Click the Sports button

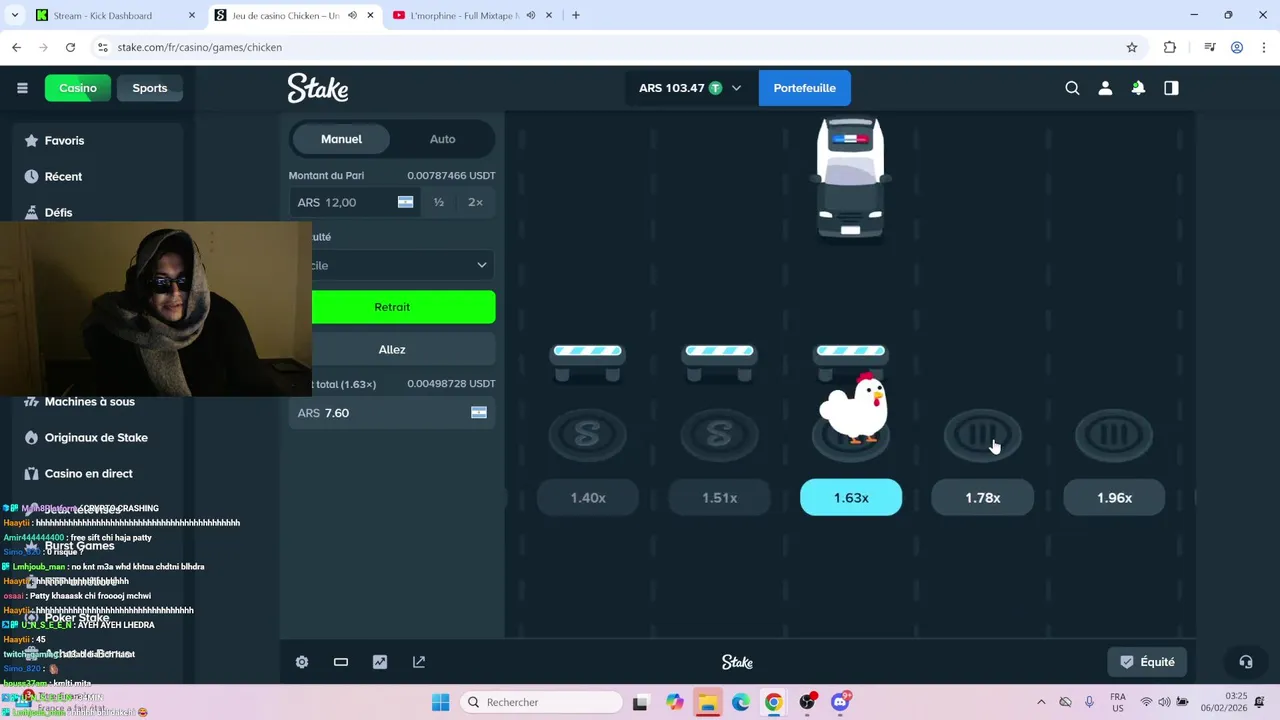[150, 88]
